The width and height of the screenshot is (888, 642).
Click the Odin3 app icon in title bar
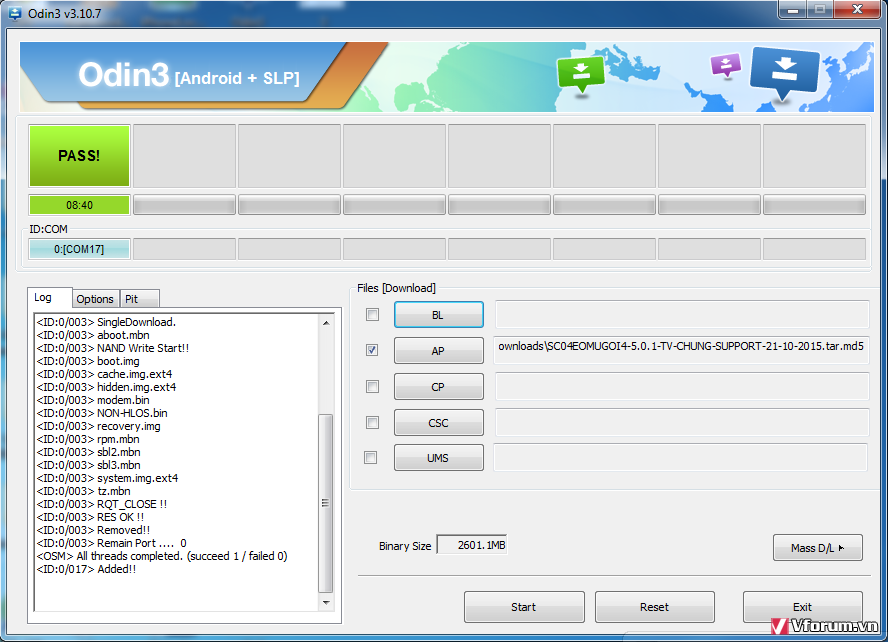pyautogui.click(x=14, y=10)
